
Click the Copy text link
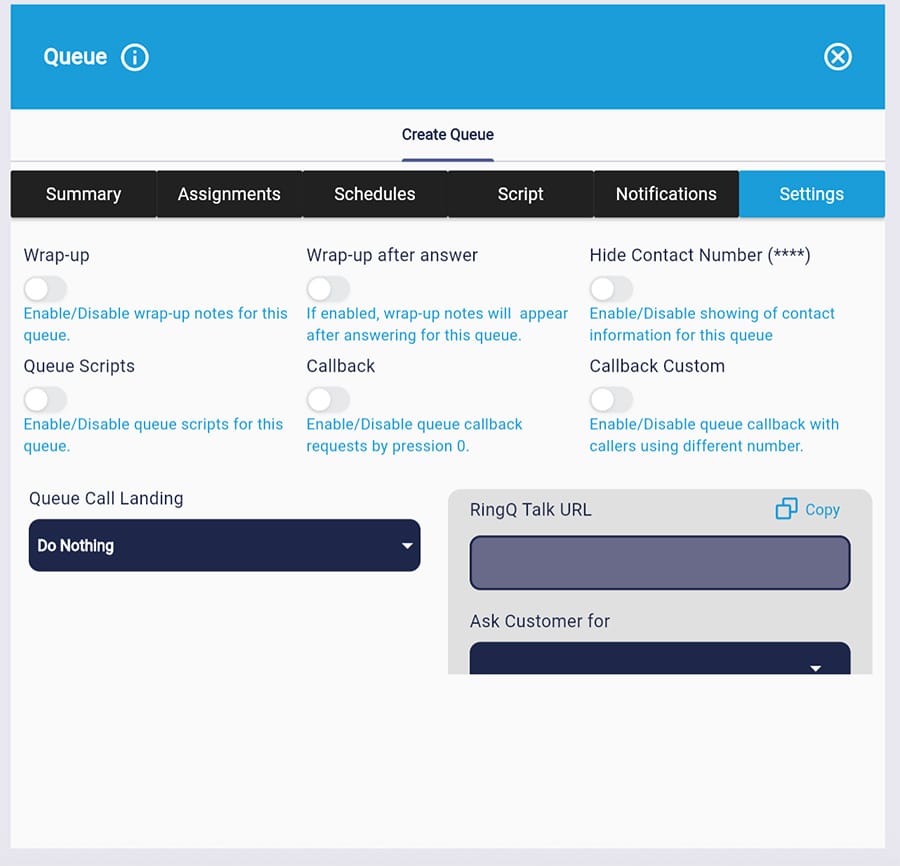point(822,510)
